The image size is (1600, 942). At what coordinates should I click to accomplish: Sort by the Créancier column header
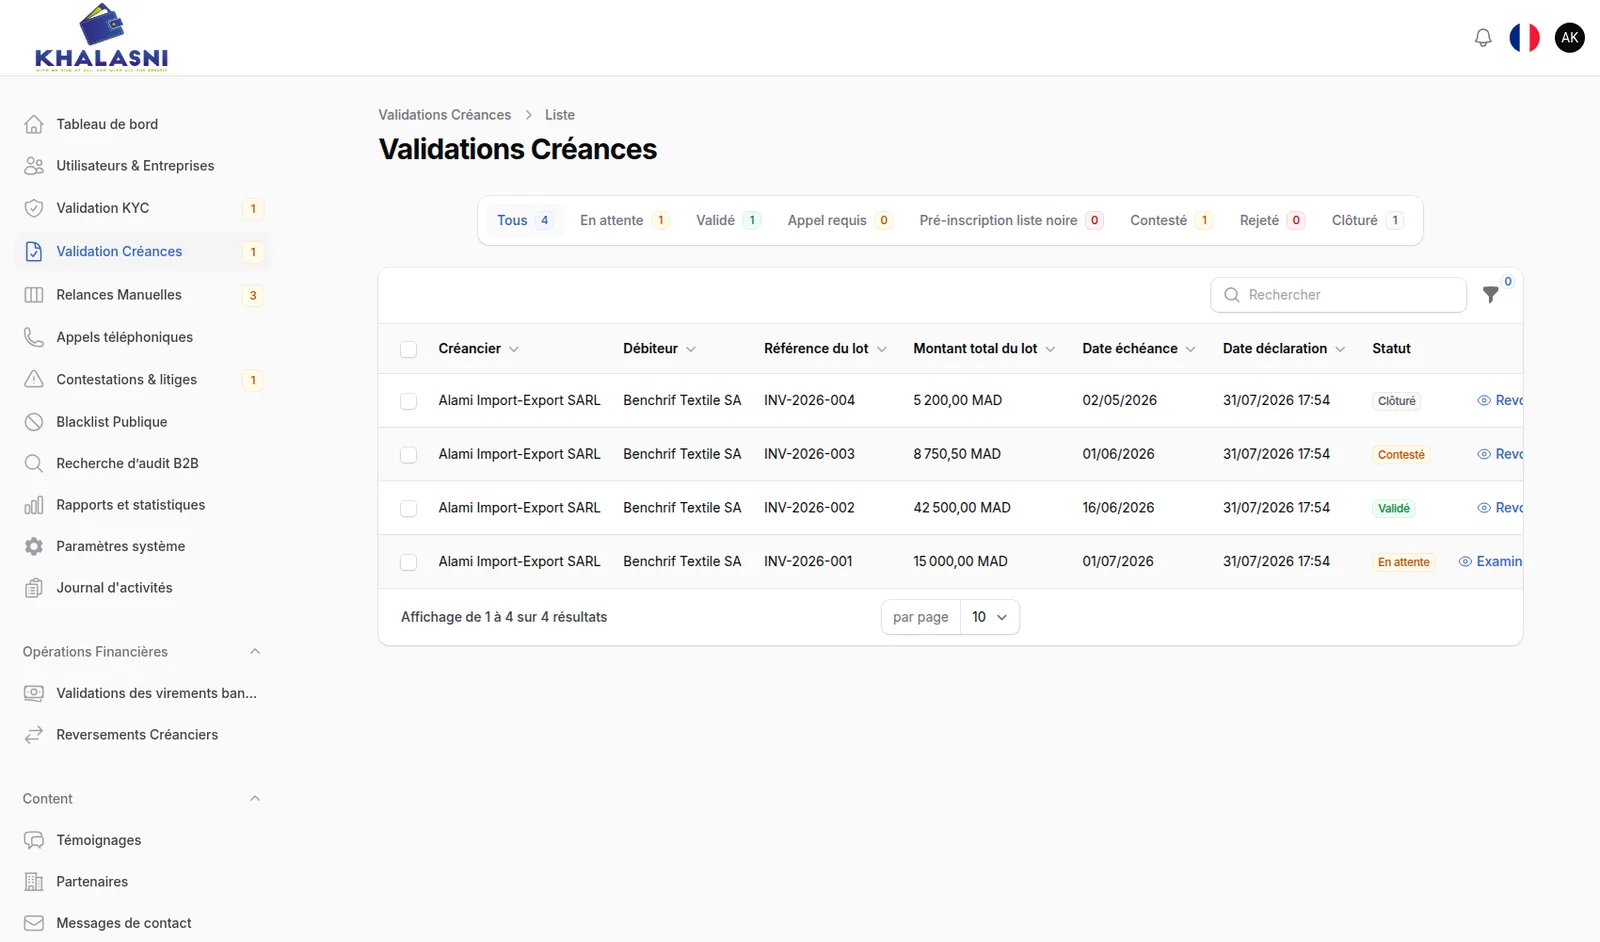coord(478,348)
